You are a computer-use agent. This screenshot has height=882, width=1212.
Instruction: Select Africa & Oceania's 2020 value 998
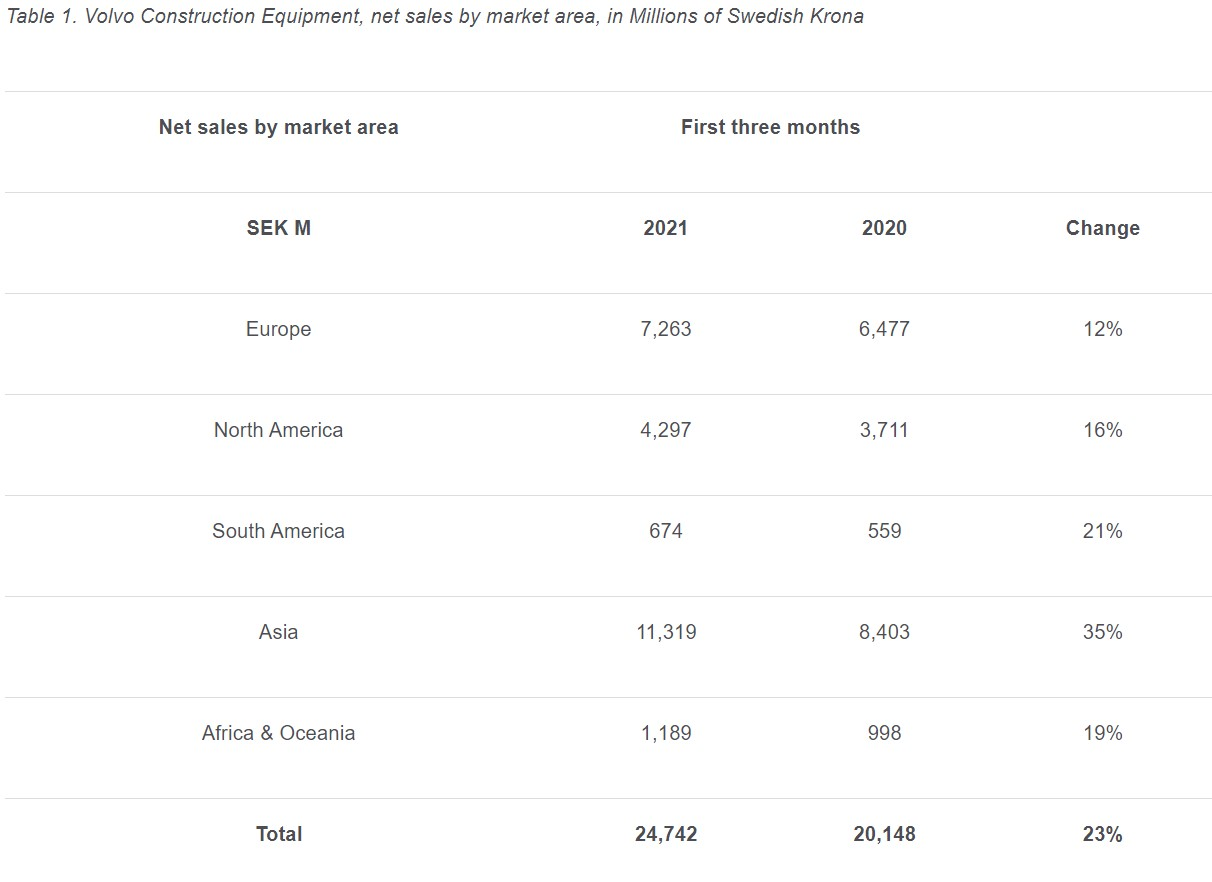884,733
